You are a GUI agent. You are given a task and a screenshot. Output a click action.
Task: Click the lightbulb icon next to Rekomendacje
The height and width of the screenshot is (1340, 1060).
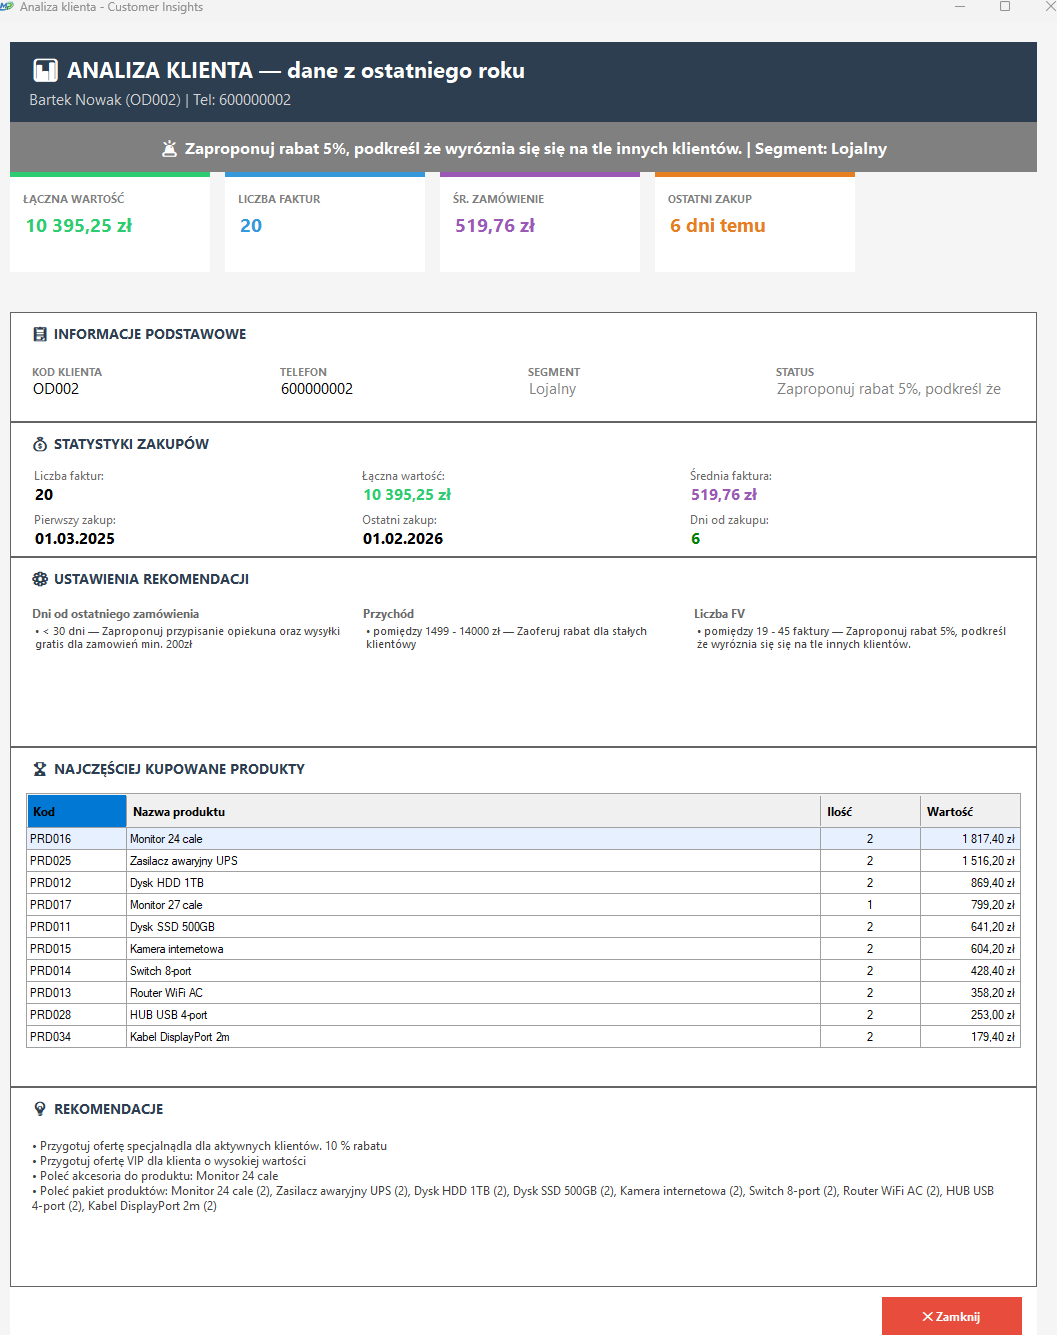[x=40, y=1109]
